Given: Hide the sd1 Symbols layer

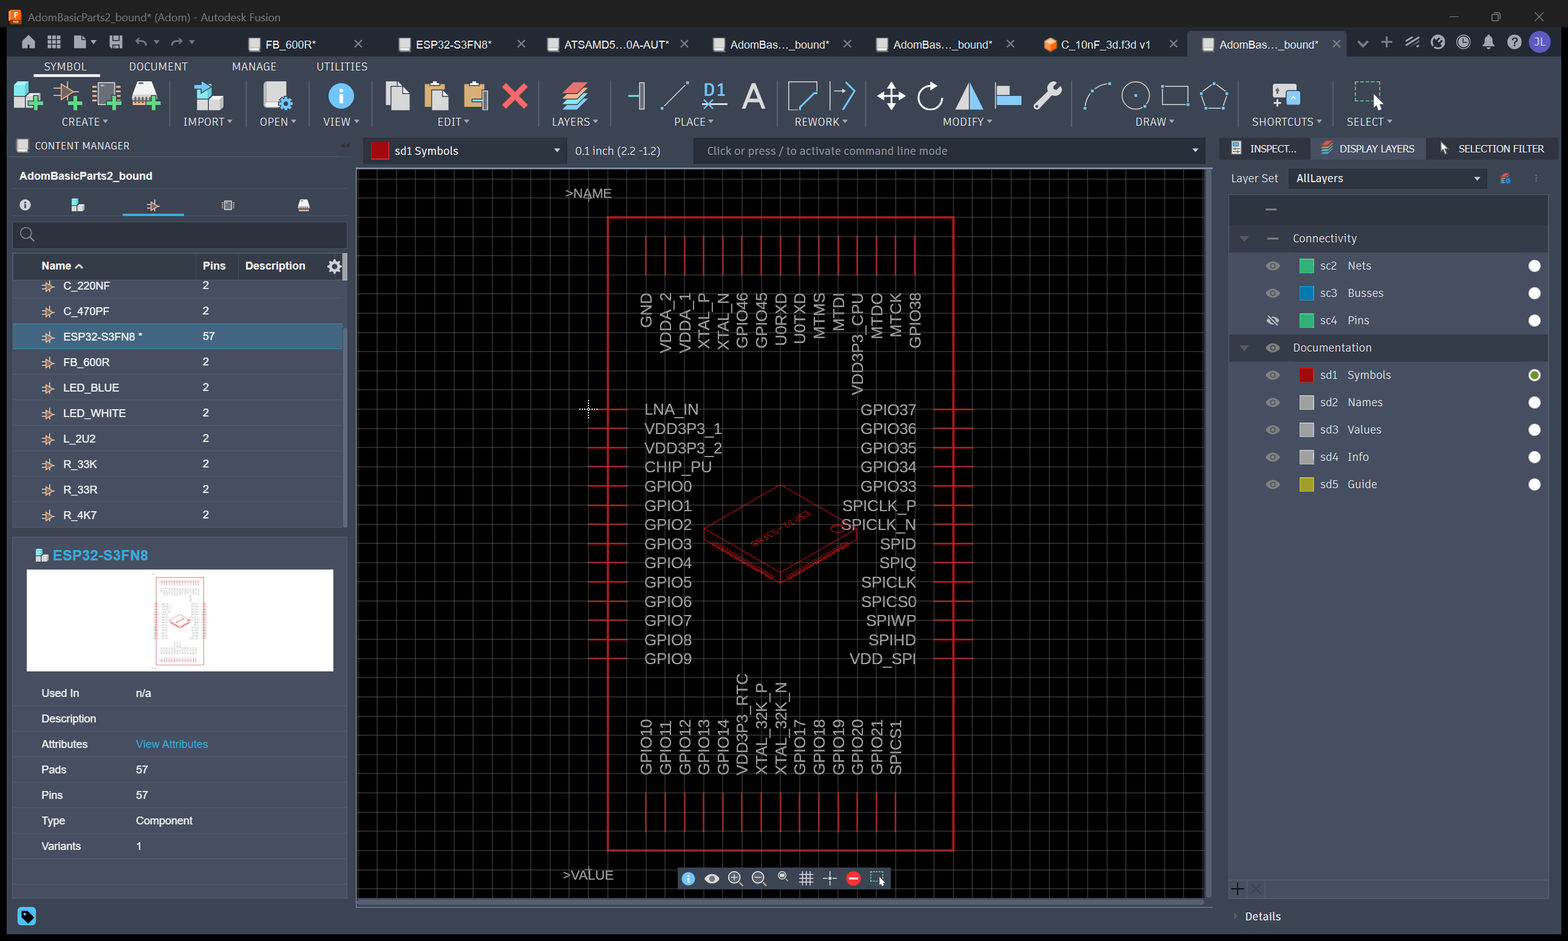Looking at the screenshot, I should [1272, 375].
